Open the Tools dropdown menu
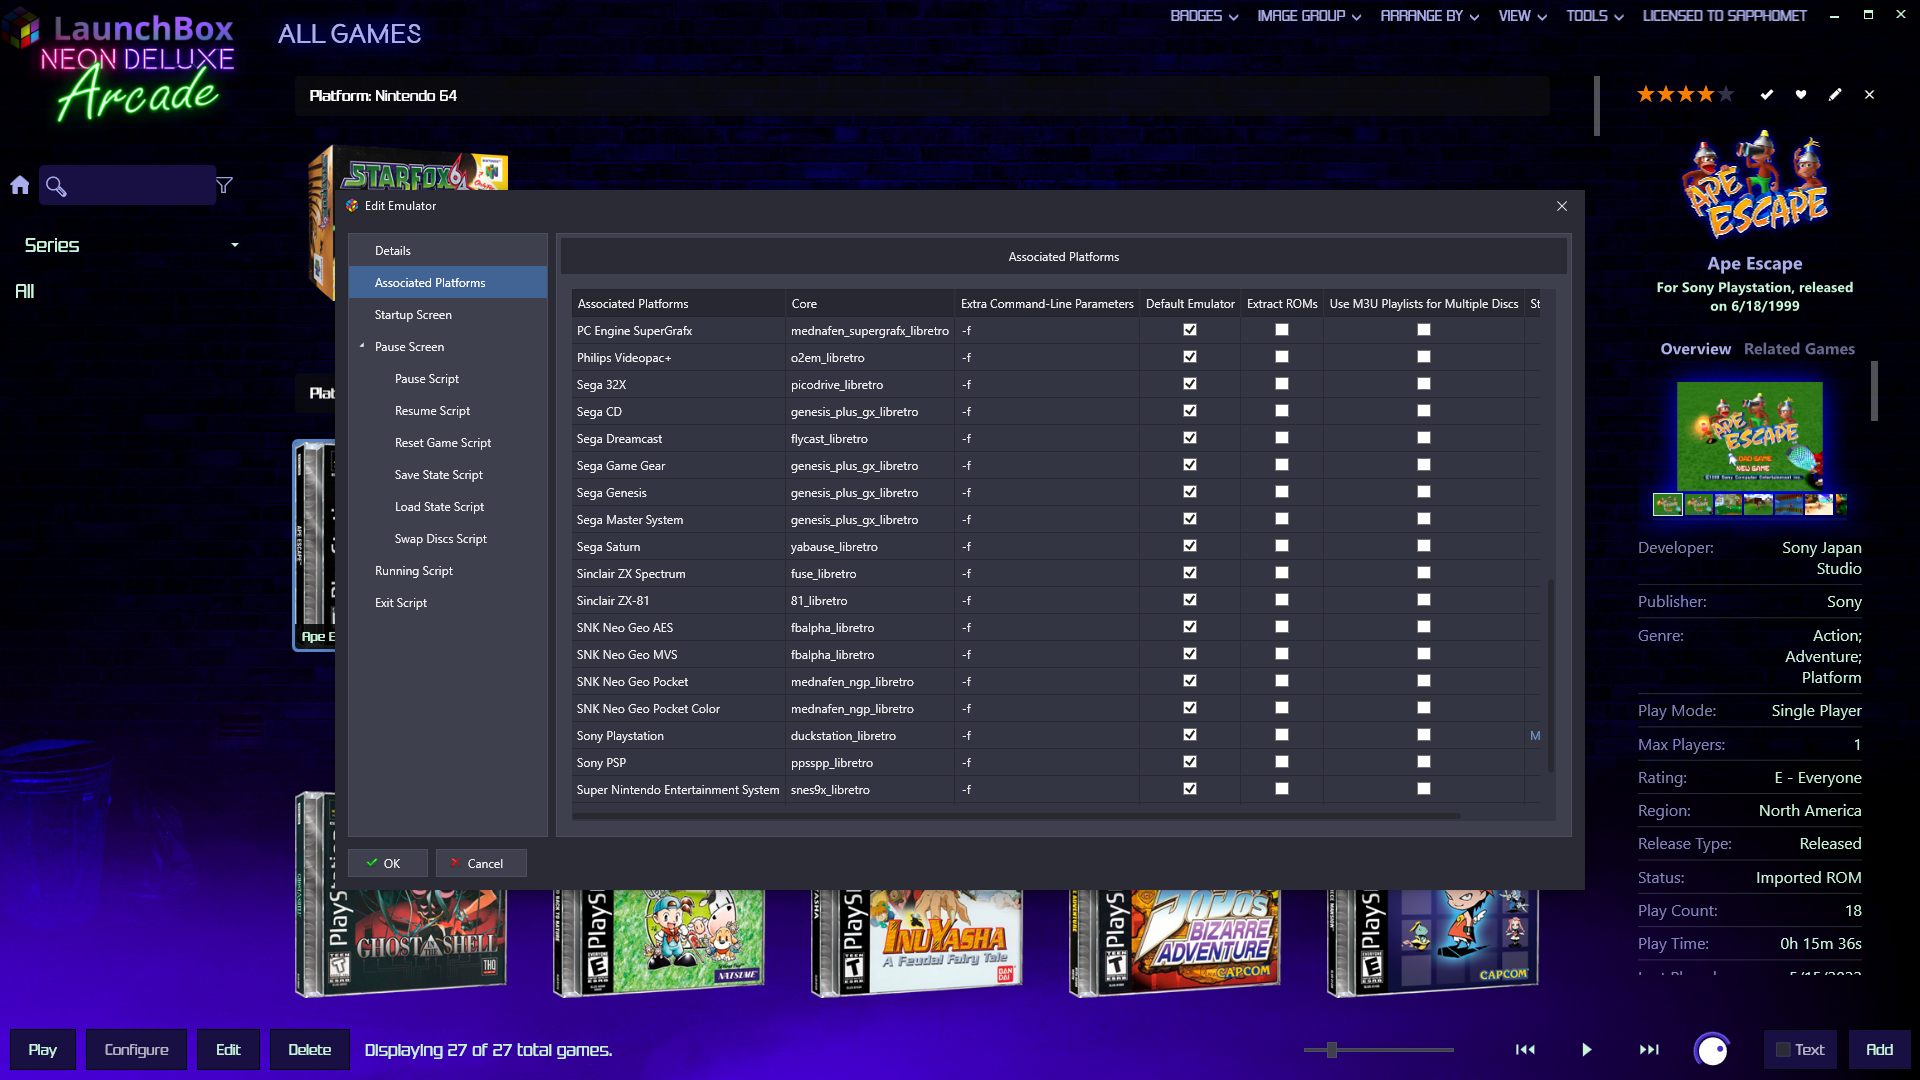The width and height of the screenshot is (1920, 1080). 1594,16
